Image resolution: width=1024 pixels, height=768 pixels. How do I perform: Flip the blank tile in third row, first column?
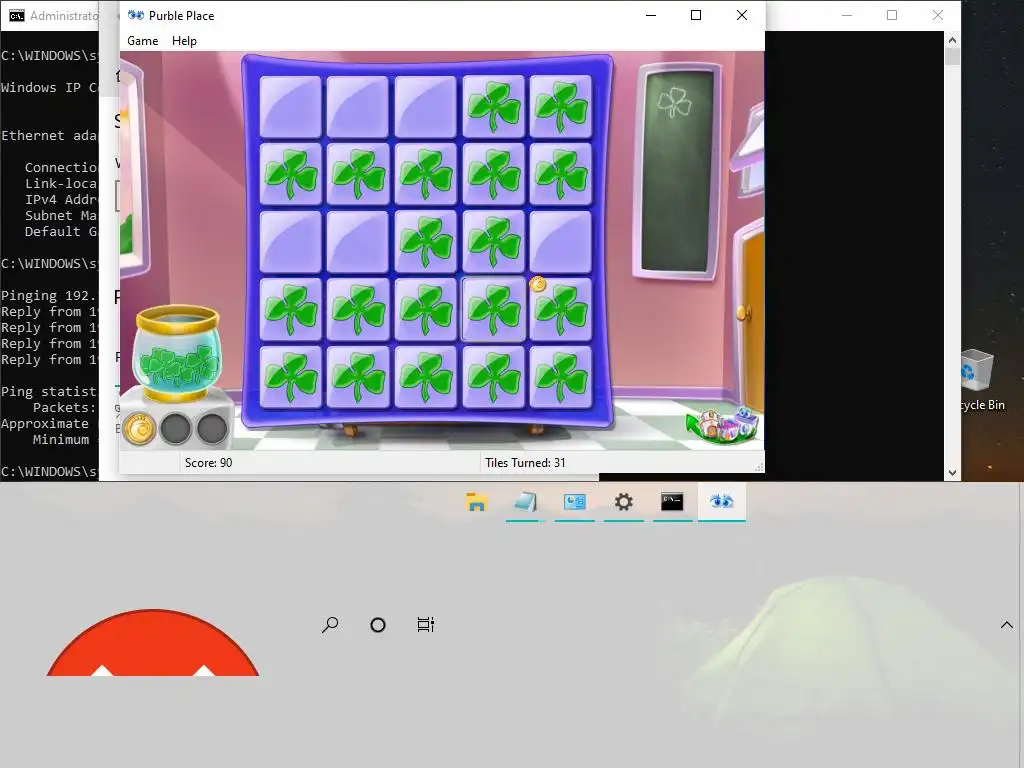point(291,242)
